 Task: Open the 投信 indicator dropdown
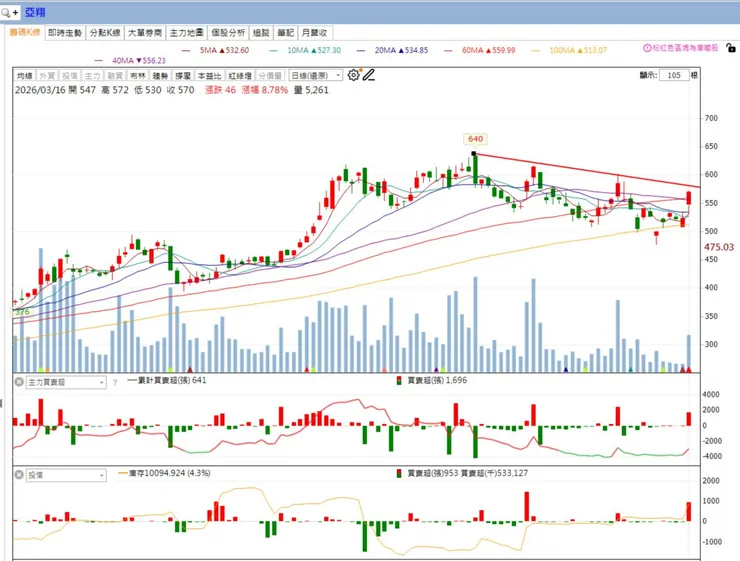[x=66, y=475]
